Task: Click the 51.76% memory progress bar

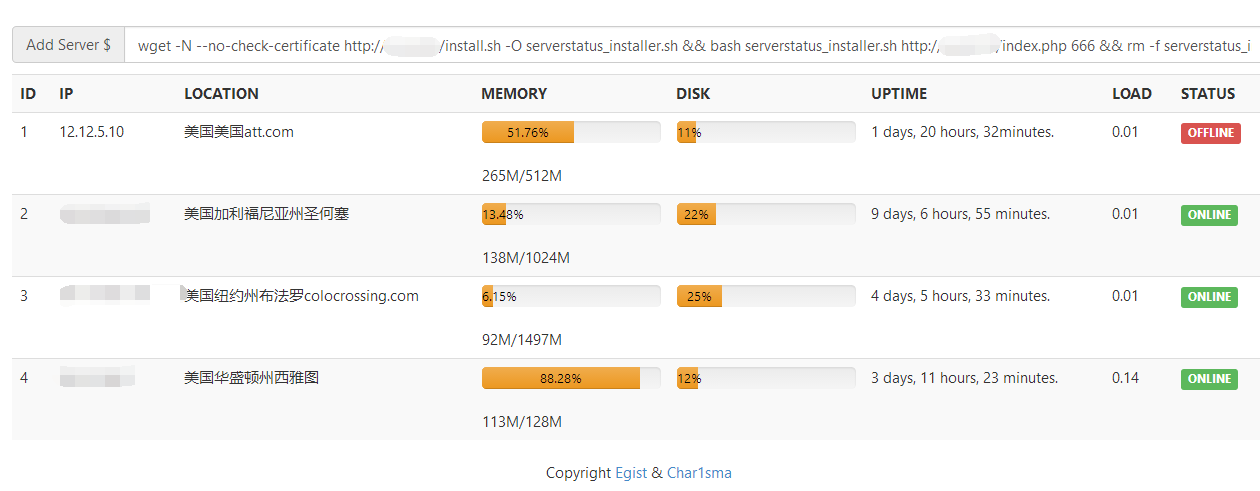Action: (571, 132)
